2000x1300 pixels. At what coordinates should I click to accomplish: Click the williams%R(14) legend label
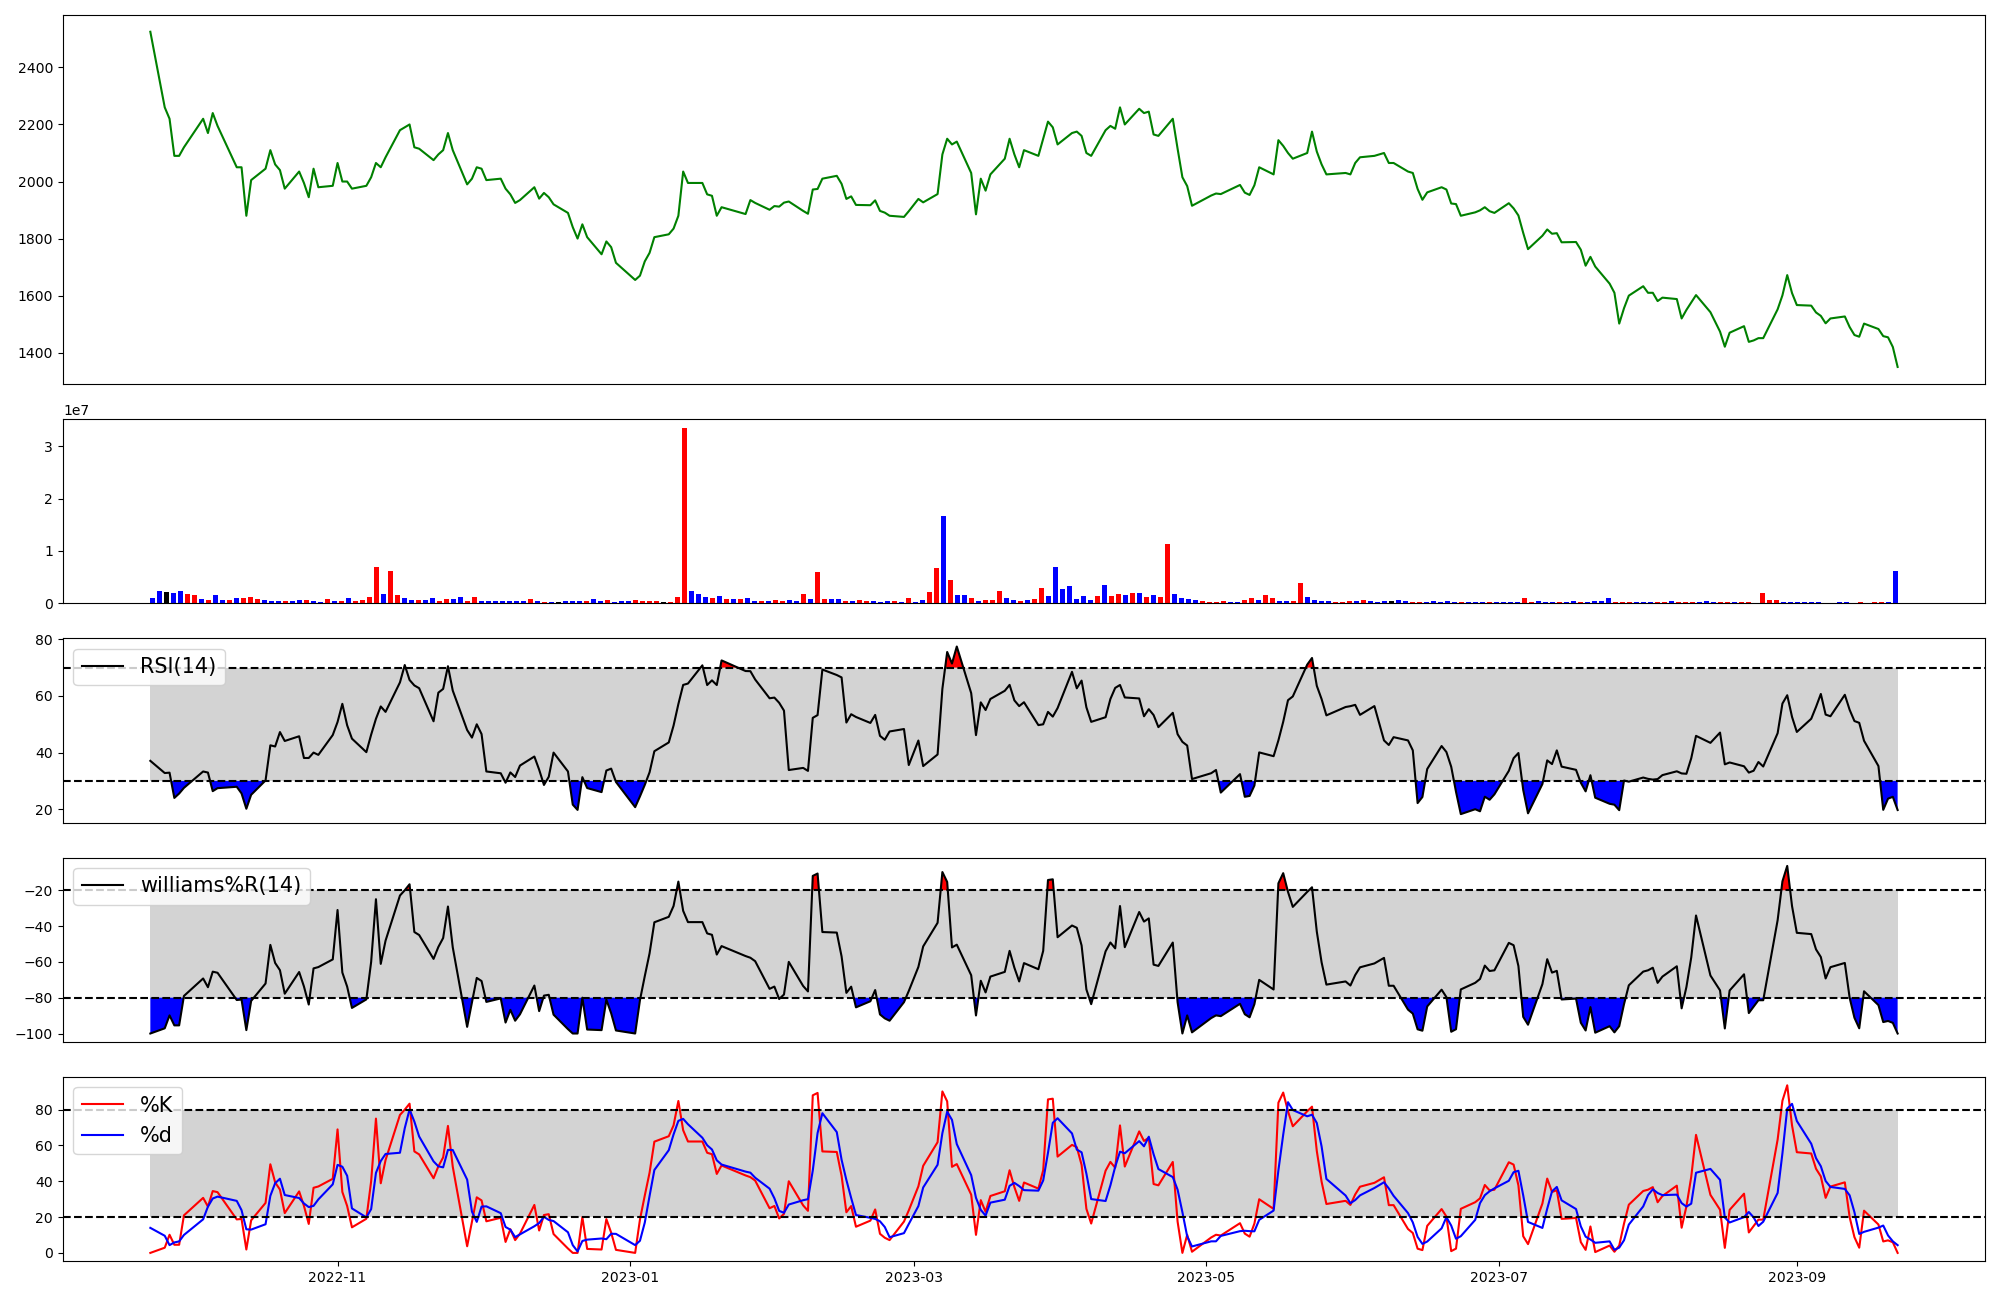pos(220,885)
